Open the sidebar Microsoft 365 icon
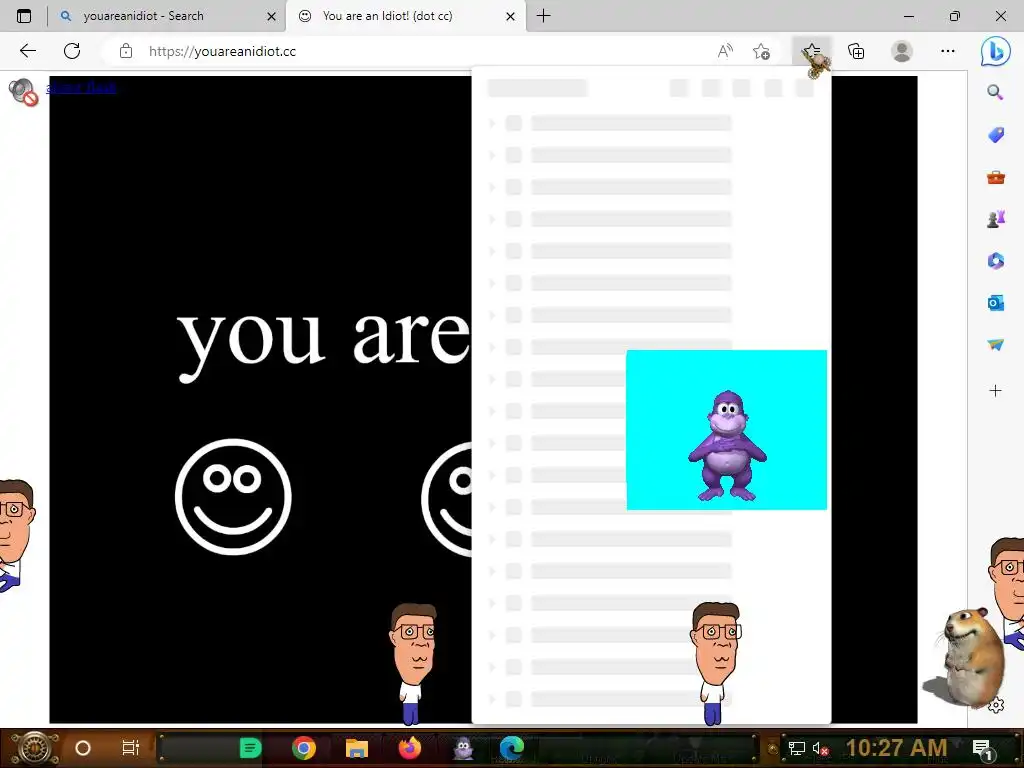 click(995, 261)
